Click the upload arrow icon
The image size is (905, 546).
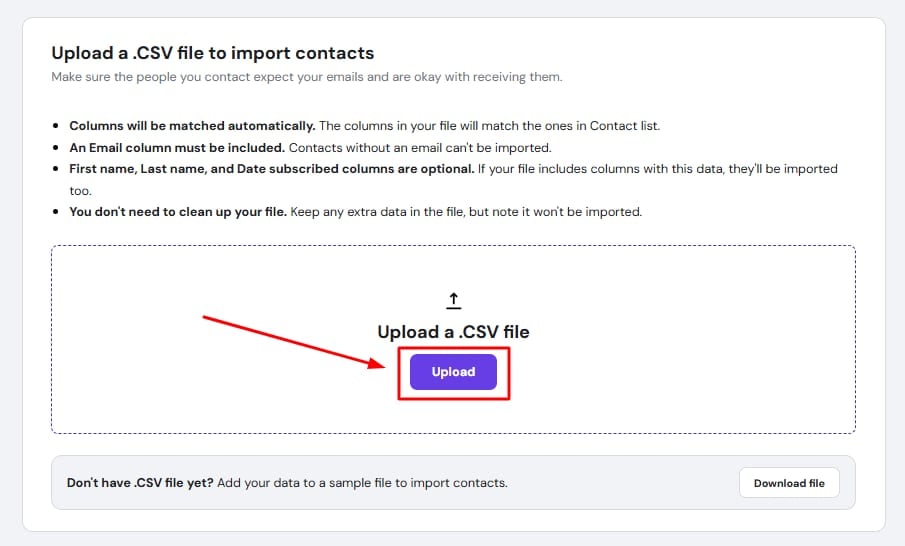[453, 300]
